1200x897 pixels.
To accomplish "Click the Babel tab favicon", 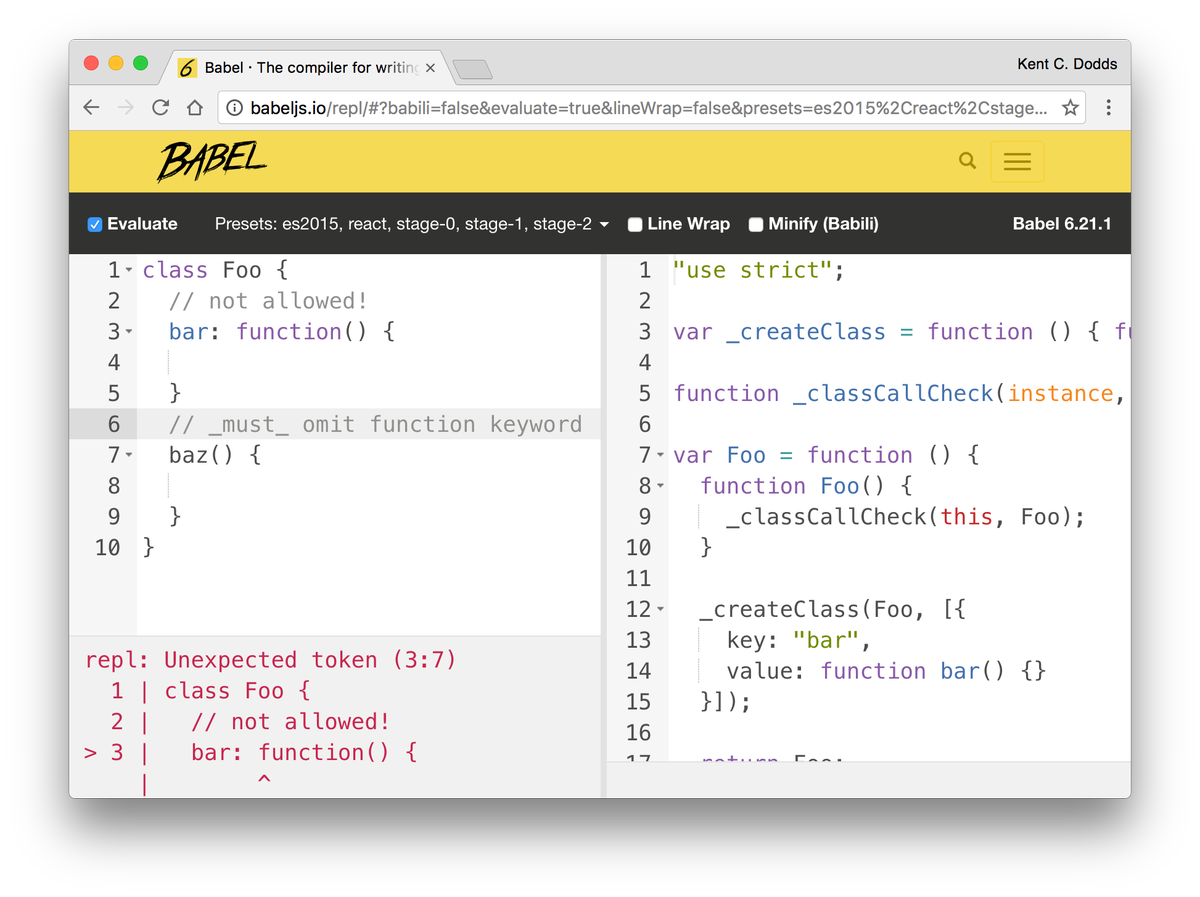I will click(187, 68).
